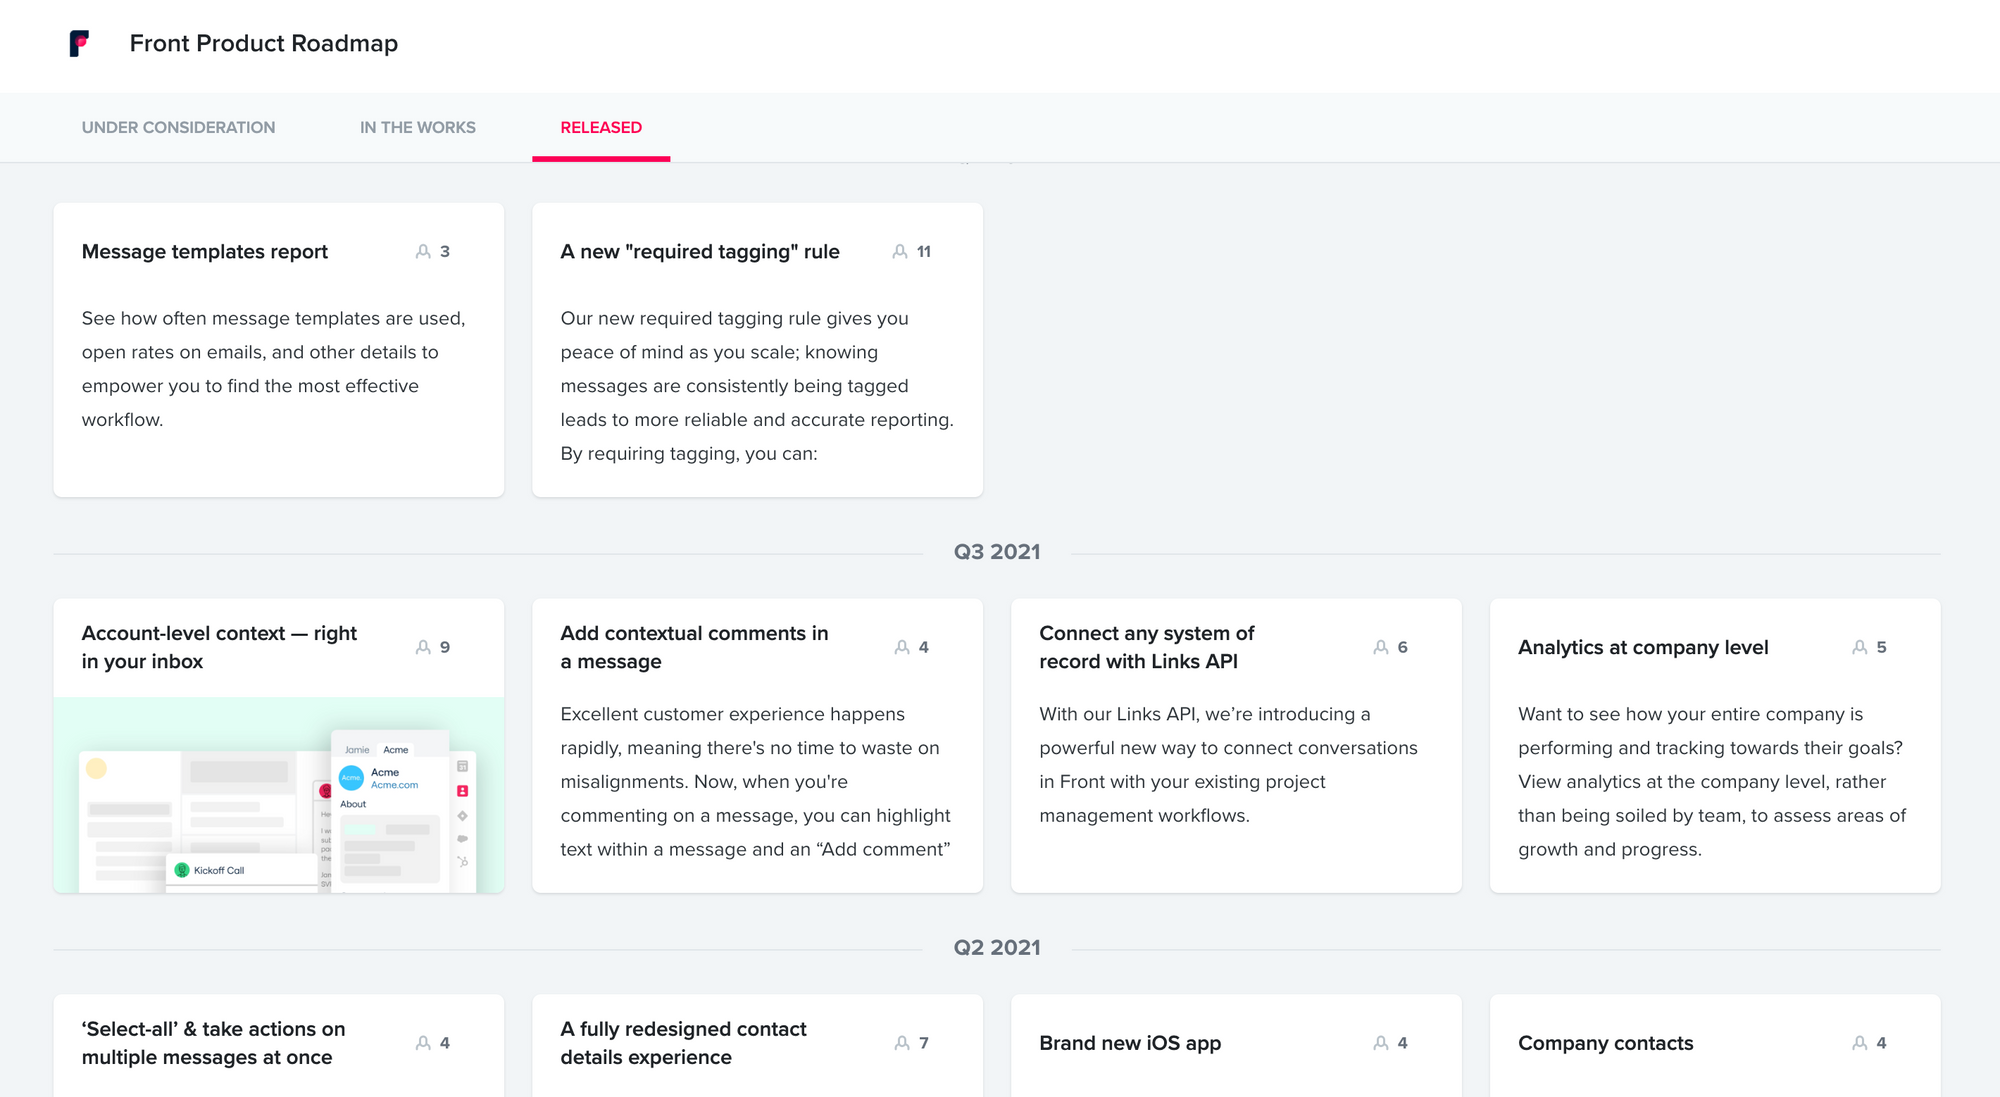Open Add contextual comments in a message
This screenshot has height=1097, width=2000.
click(x=694, y=647)
